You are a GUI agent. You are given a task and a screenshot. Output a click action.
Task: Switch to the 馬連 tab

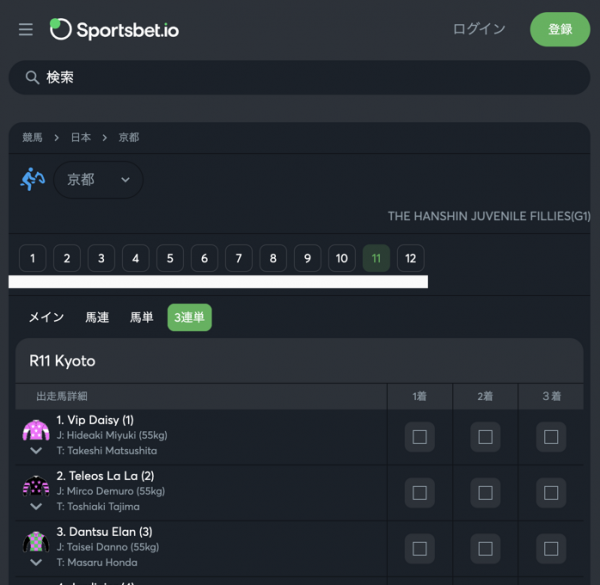[x=97, y=317]
